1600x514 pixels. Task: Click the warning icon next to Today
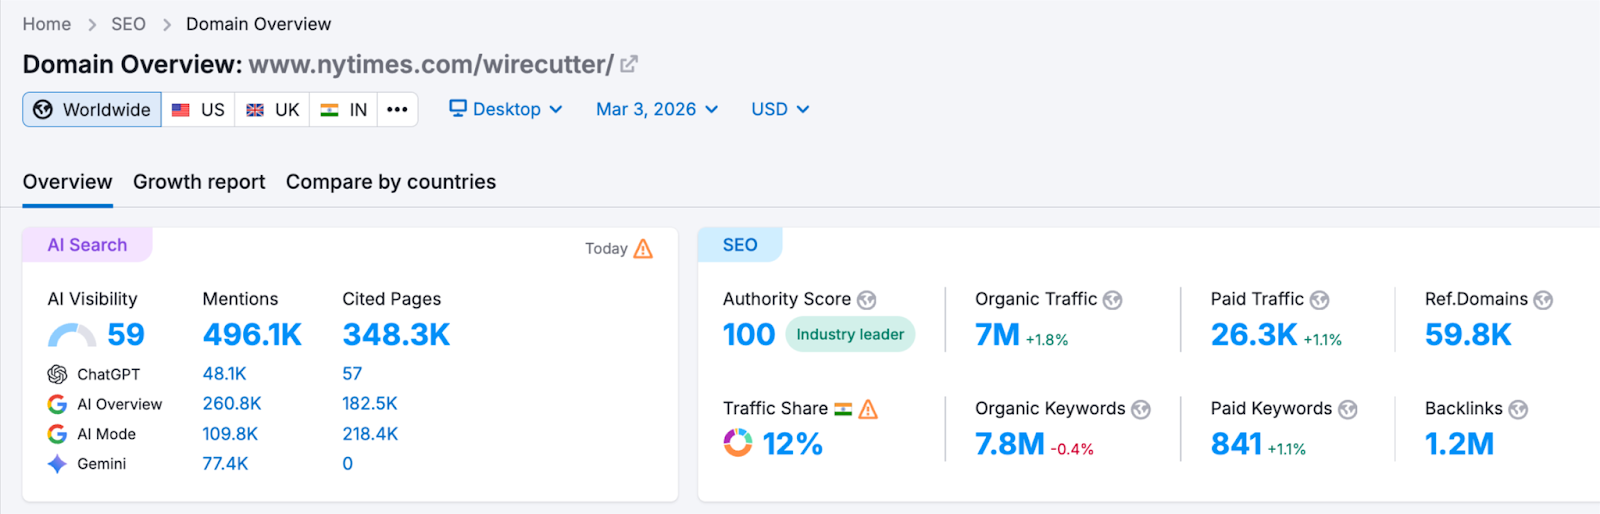click(x=643, y=249)
